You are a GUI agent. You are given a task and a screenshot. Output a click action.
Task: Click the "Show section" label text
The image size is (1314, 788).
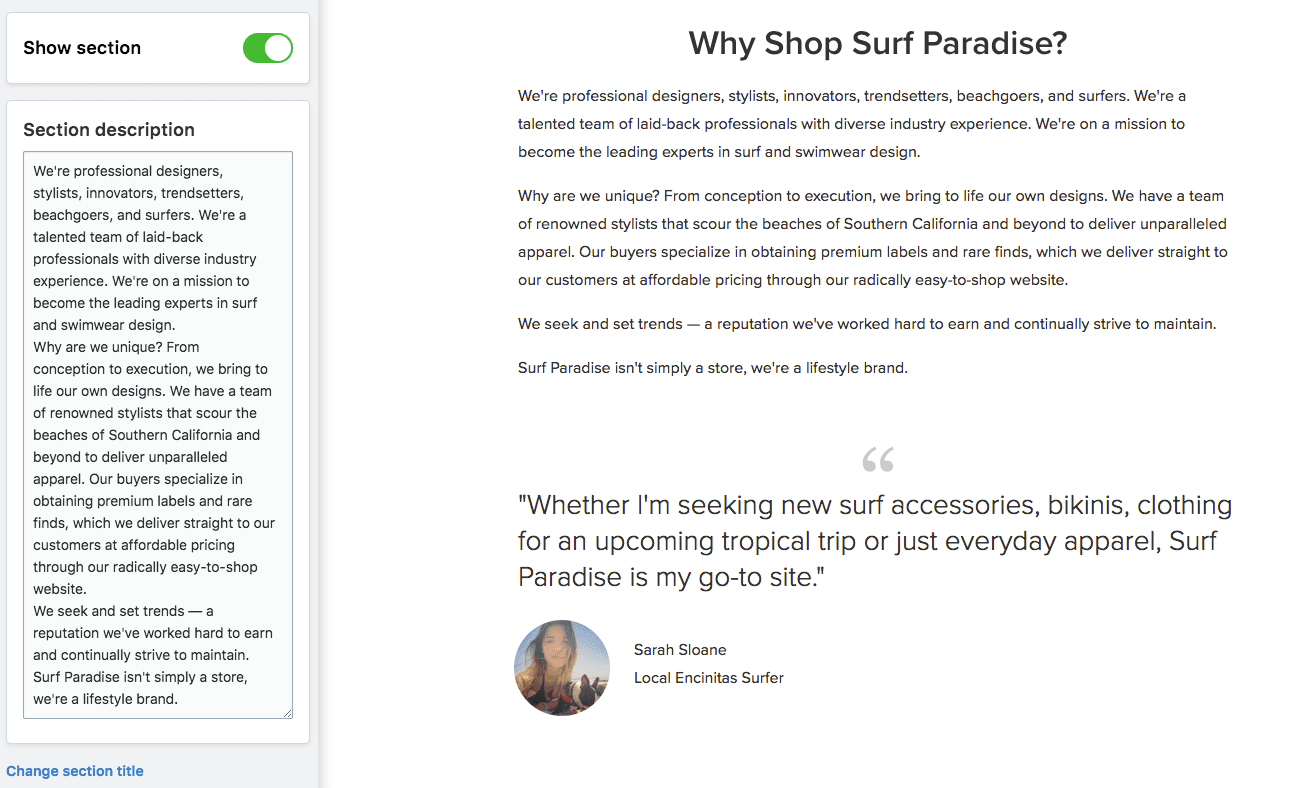pos(82,48)
